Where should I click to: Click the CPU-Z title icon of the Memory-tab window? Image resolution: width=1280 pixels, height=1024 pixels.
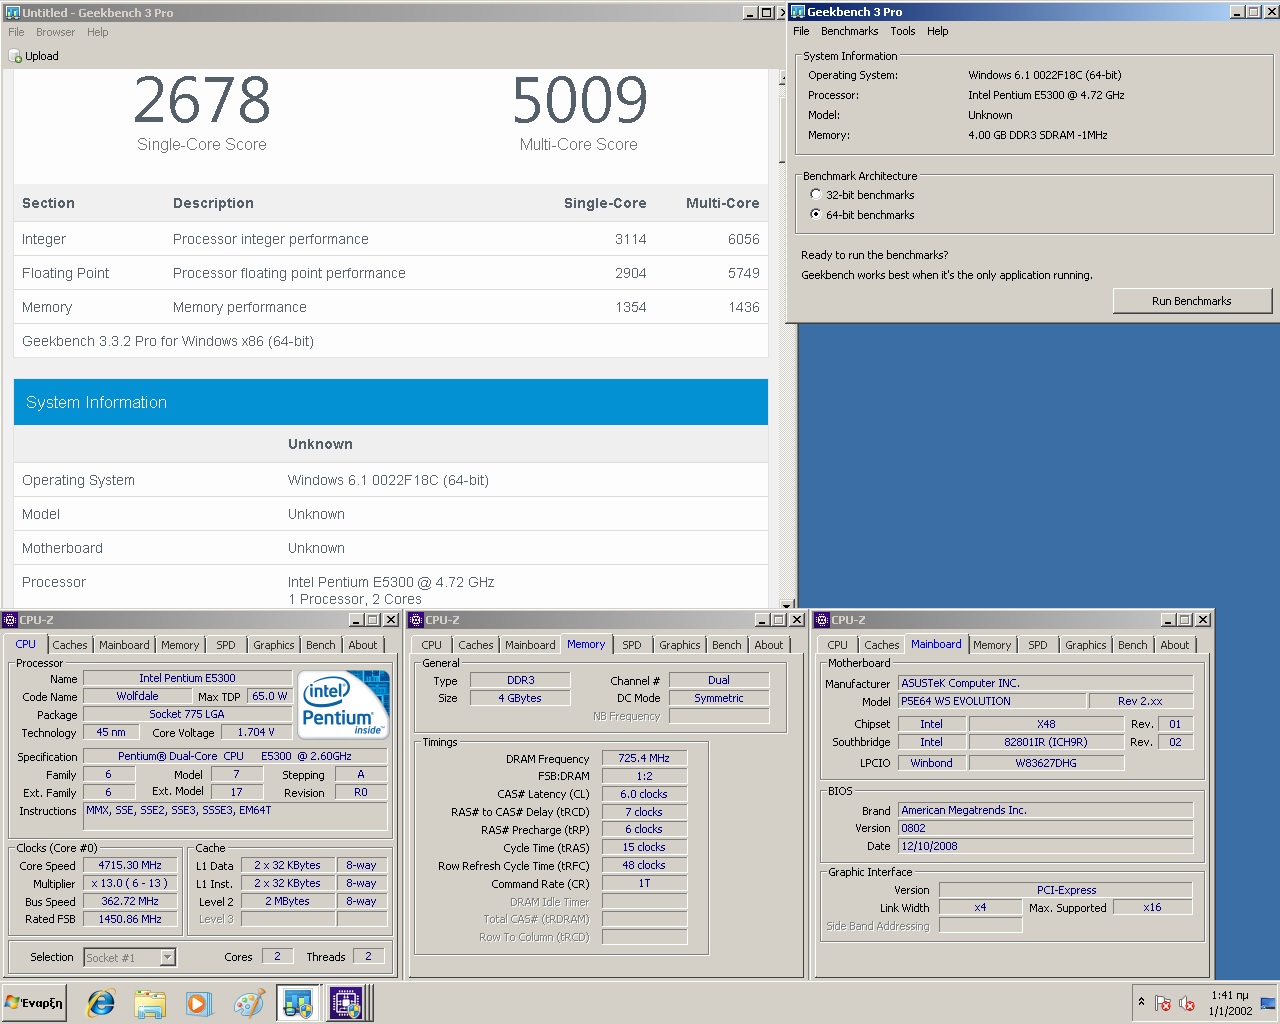[416, 620]
